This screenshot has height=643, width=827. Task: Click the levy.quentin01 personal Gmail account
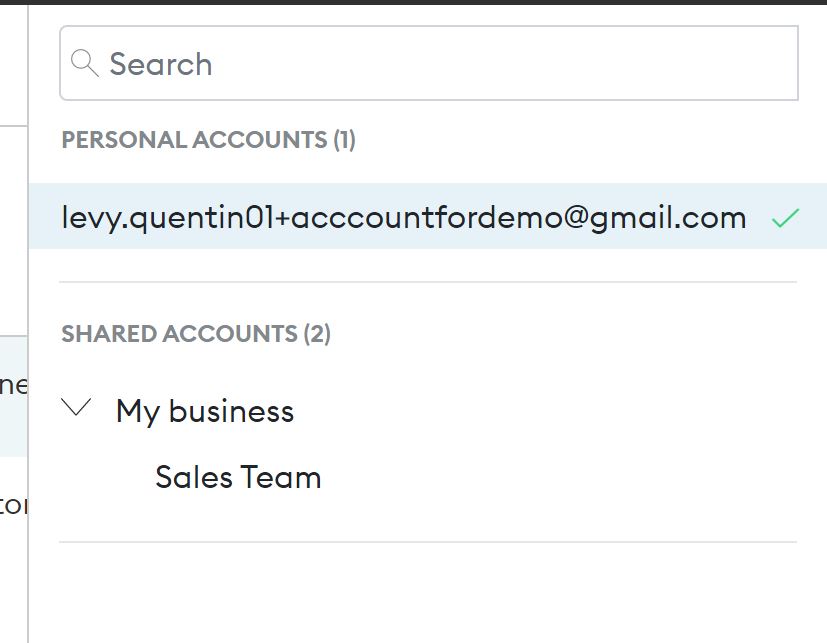404,217
